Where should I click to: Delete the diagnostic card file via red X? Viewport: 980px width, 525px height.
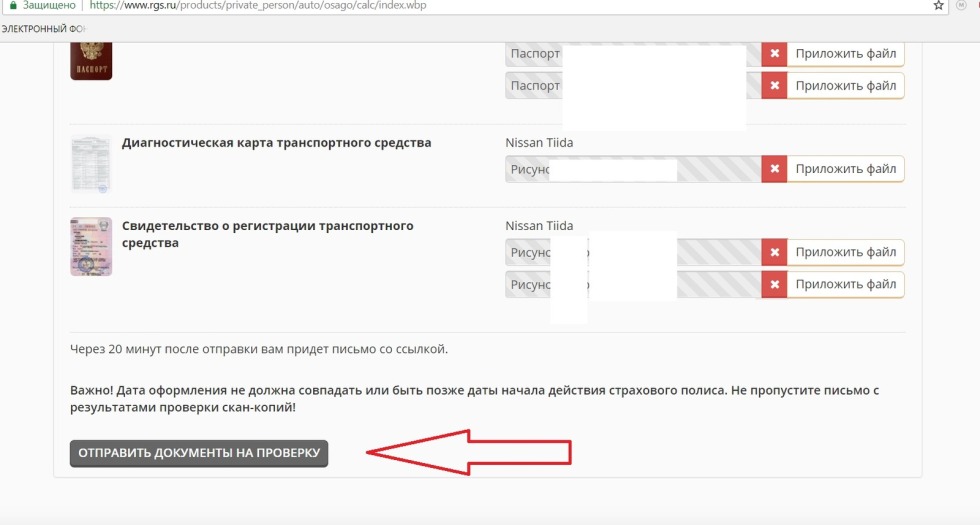[774, 169]
